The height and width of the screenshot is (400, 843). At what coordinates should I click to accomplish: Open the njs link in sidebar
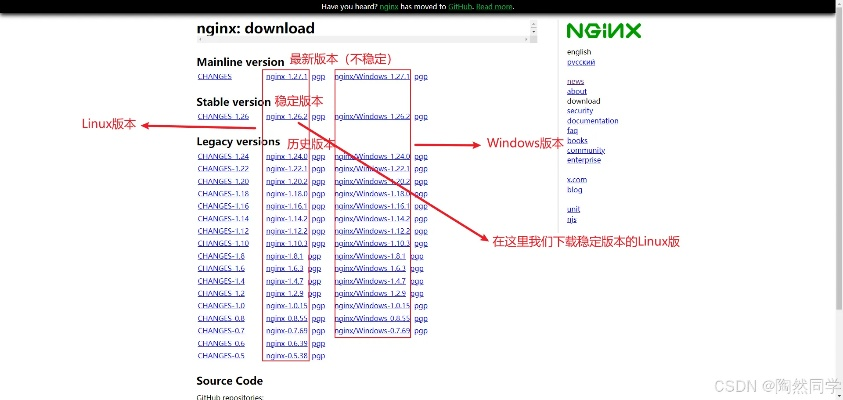[572, 219]
